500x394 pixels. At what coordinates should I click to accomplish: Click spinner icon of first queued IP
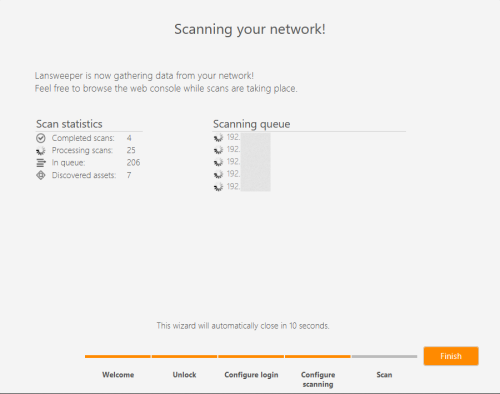pyautogui.click(x=218, y=137)
